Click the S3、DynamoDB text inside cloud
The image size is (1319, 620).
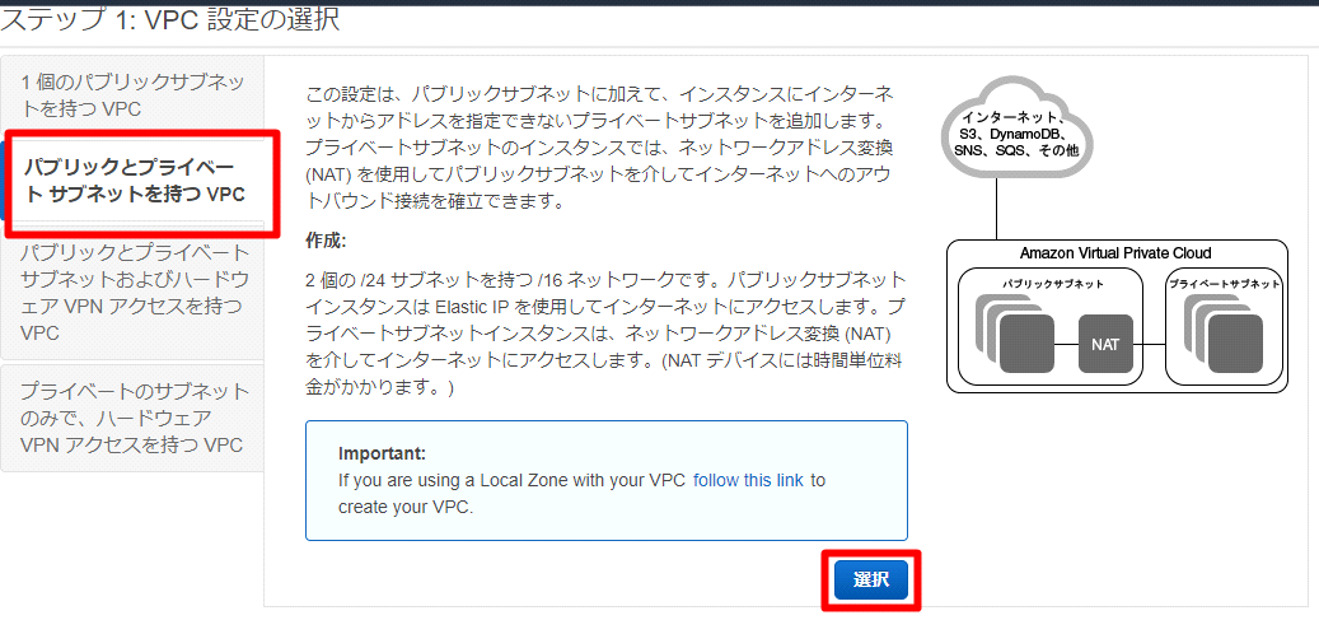coord(1018,134)
